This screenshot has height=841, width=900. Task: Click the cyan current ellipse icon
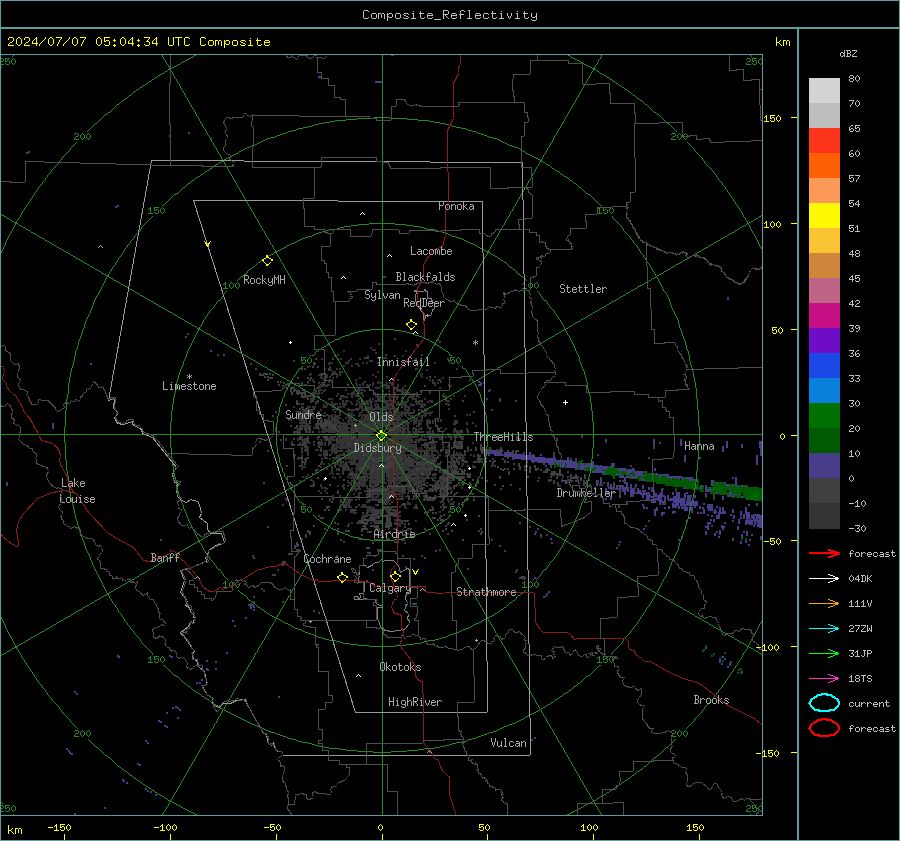click(824, 703)
